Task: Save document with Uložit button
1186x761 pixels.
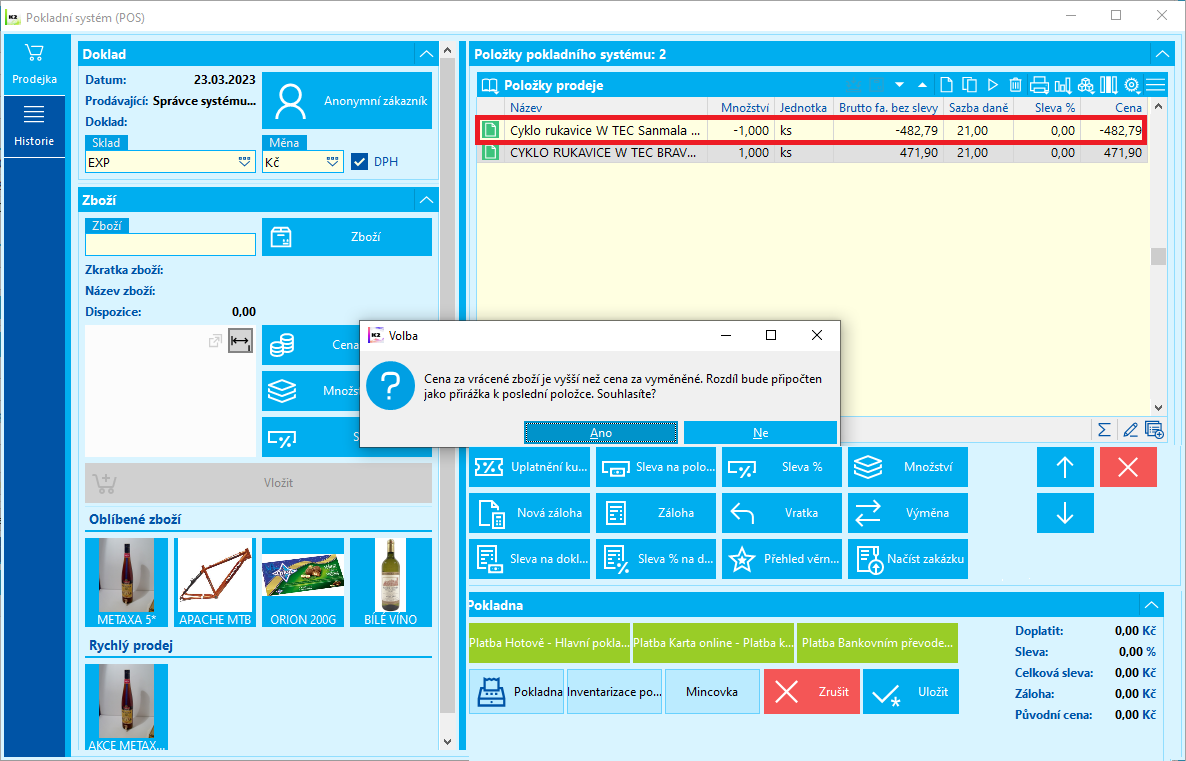Action: (x=911, y=691)
